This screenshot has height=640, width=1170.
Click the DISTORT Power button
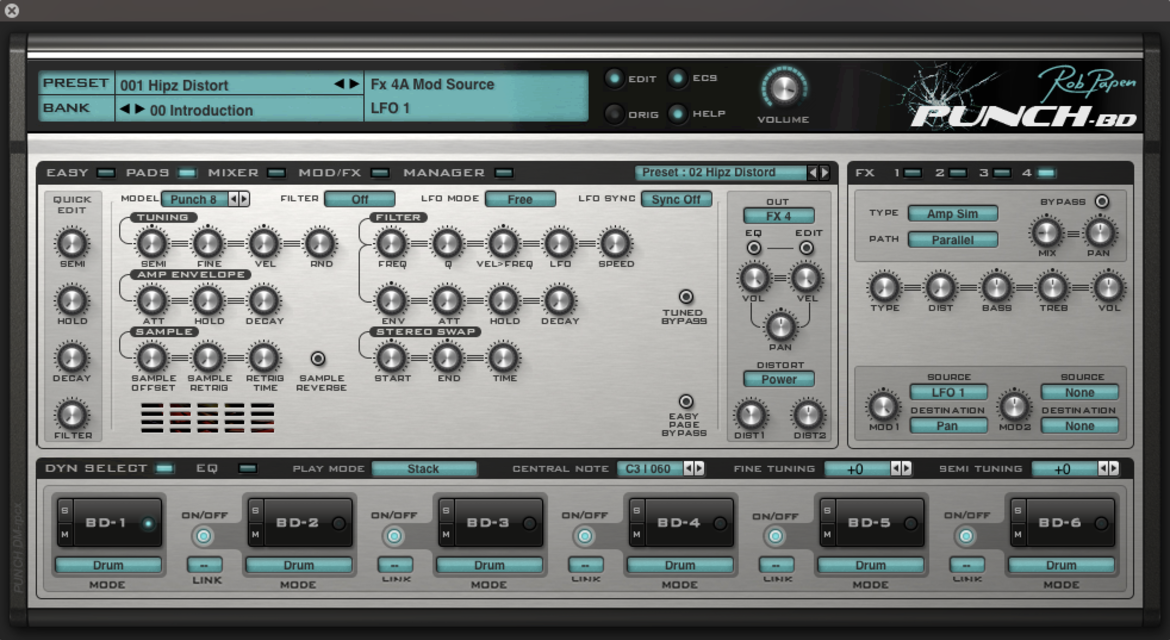coord(779,379)
